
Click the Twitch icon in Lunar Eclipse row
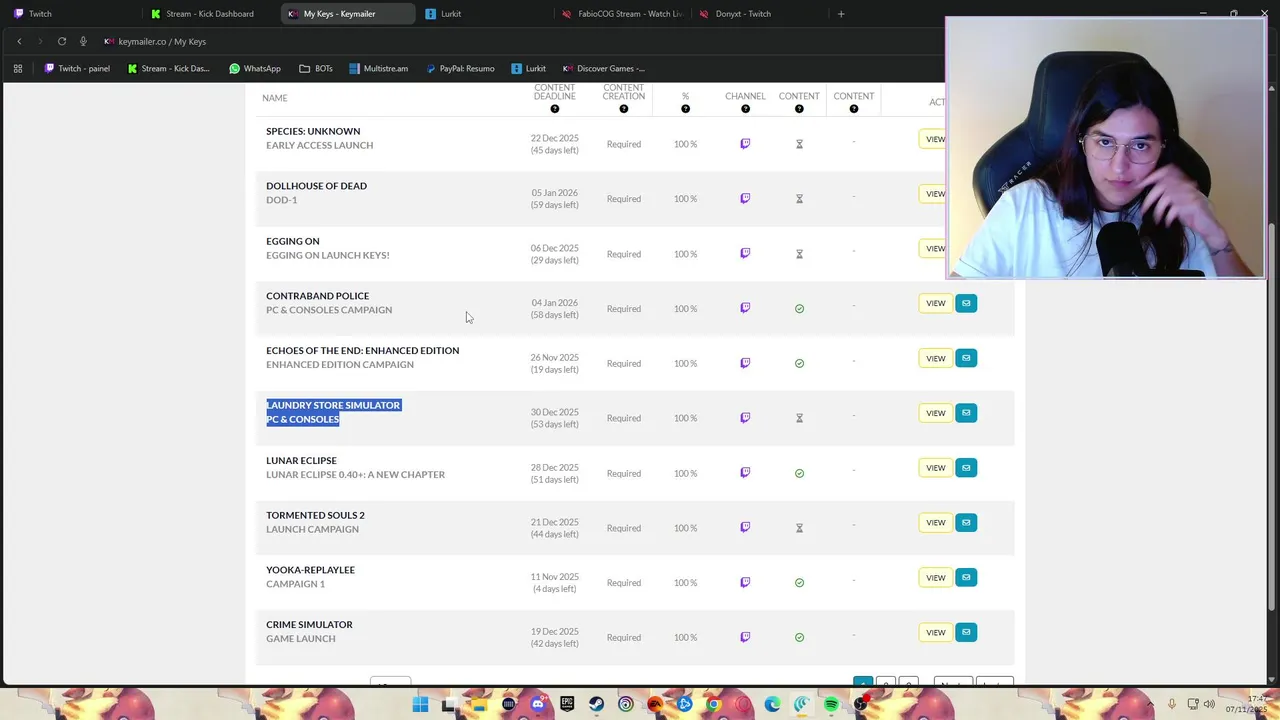pos(745,472)
